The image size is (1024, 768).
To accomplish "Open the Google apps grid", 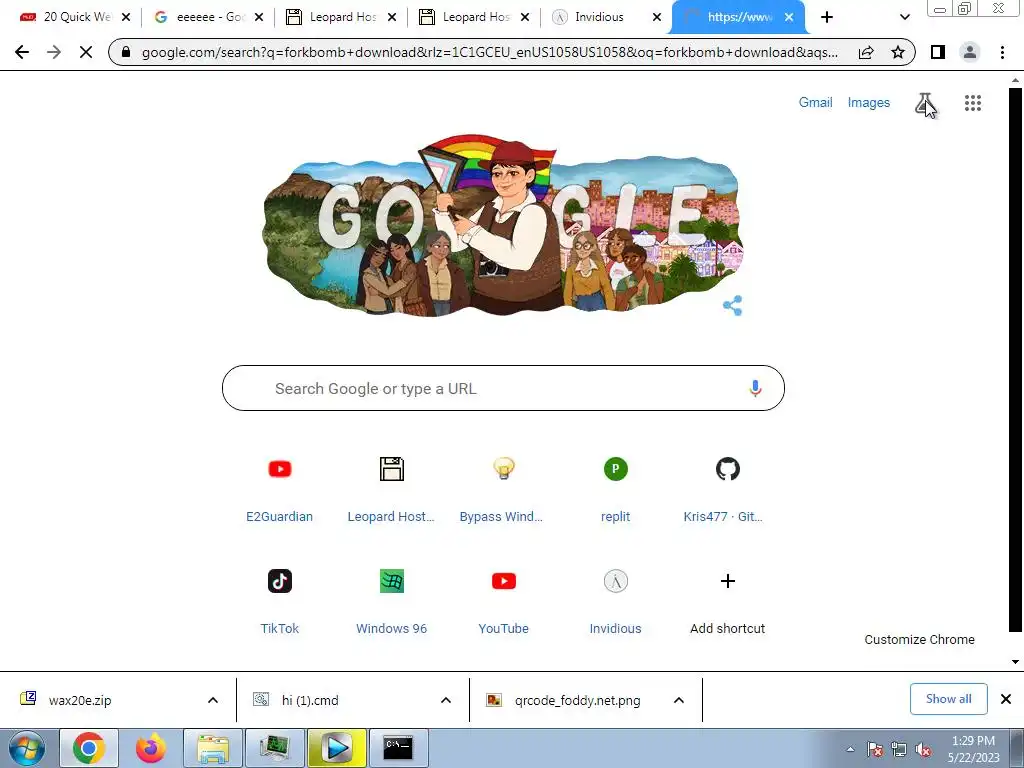I will [x=972, y=103].
